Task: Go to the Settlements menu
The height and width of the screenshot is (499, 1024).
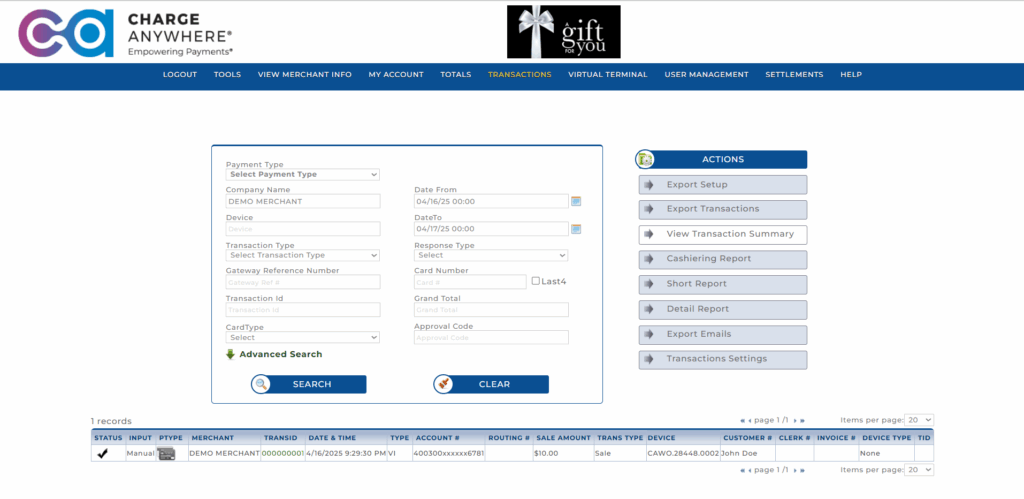Action: tap(794, 75)
